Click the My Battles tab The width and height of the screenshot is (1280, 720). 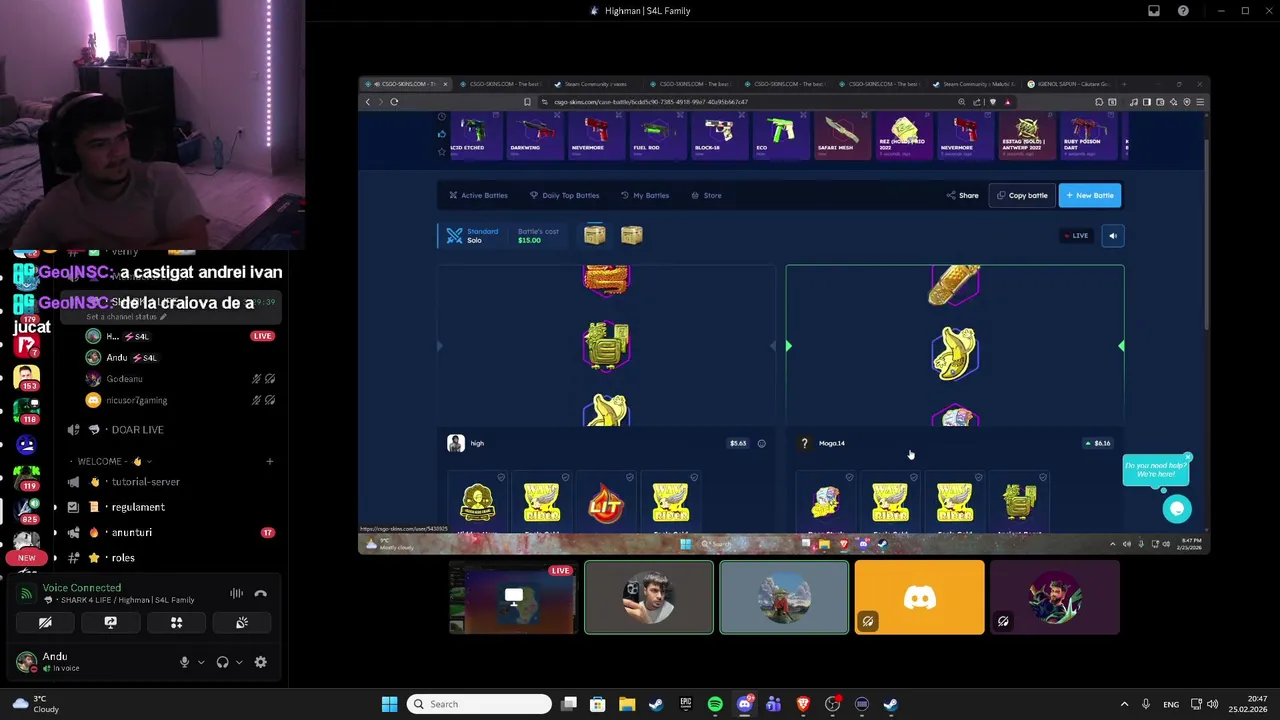coord(645,195)
